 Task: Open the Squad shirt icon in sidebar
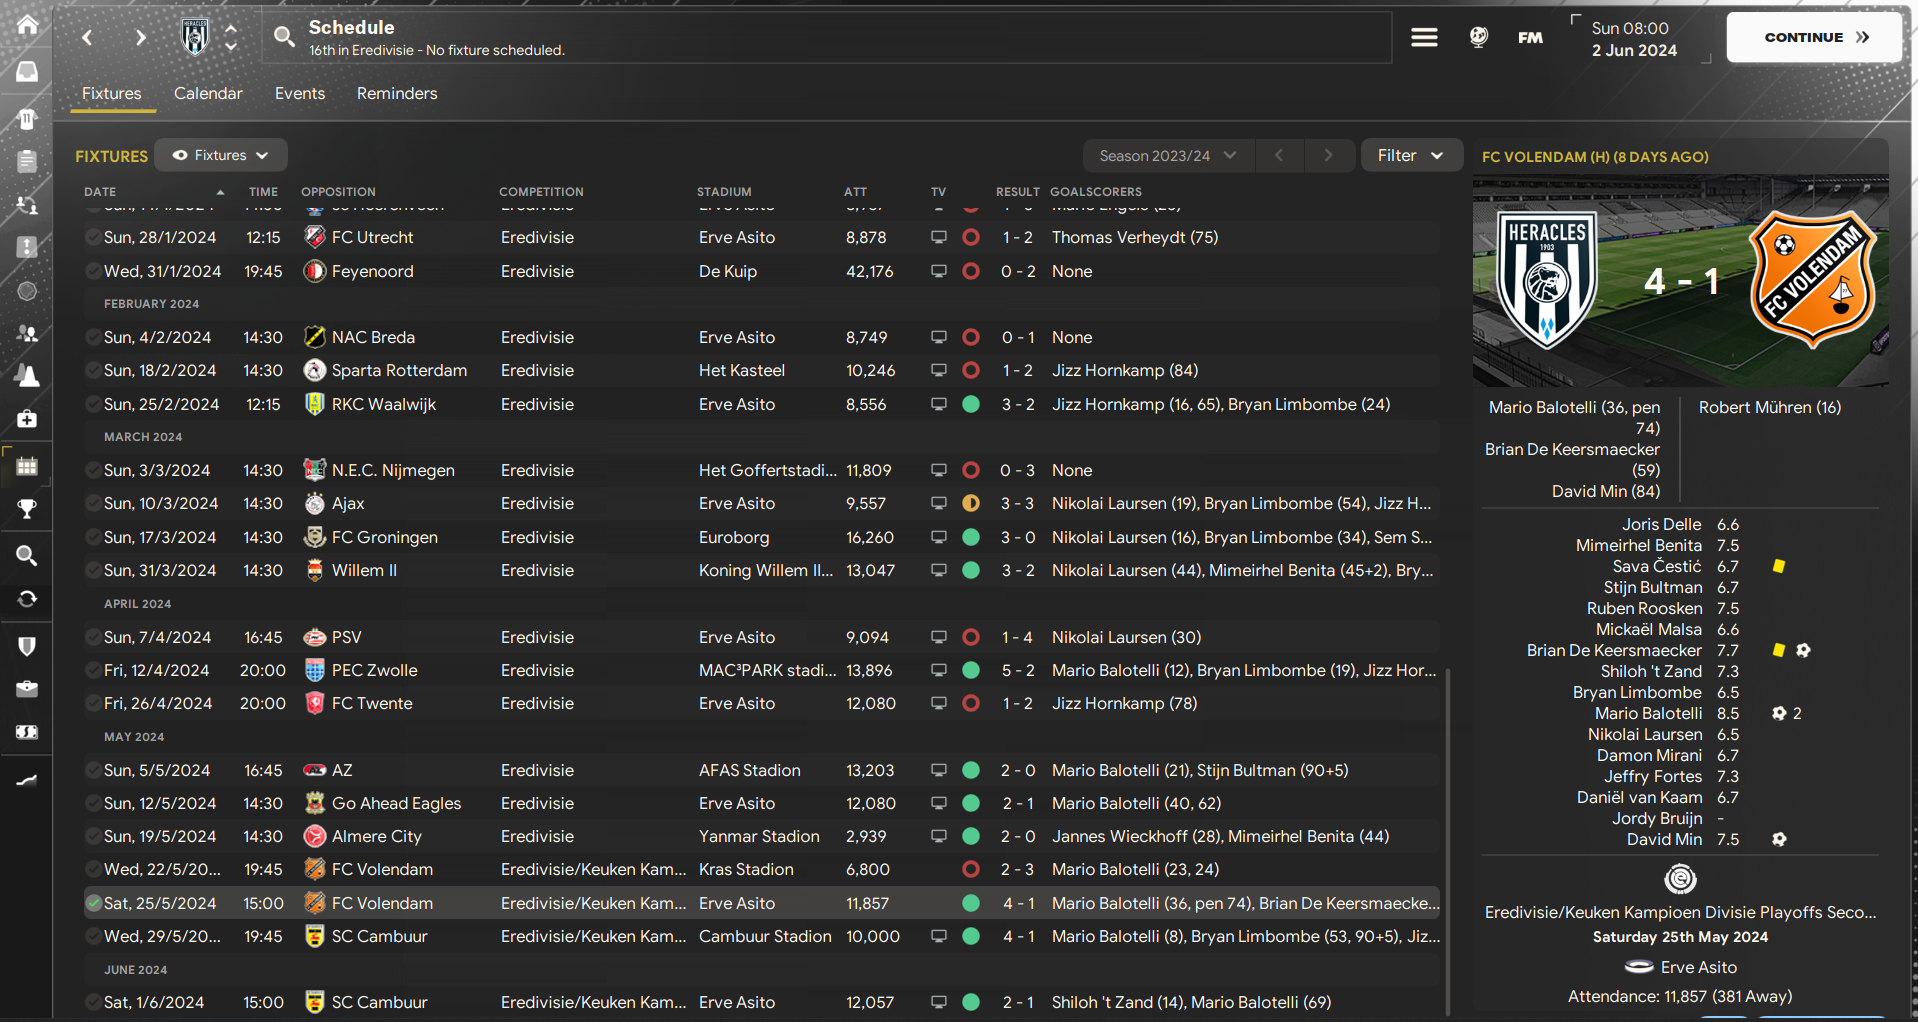coord(27,119)
